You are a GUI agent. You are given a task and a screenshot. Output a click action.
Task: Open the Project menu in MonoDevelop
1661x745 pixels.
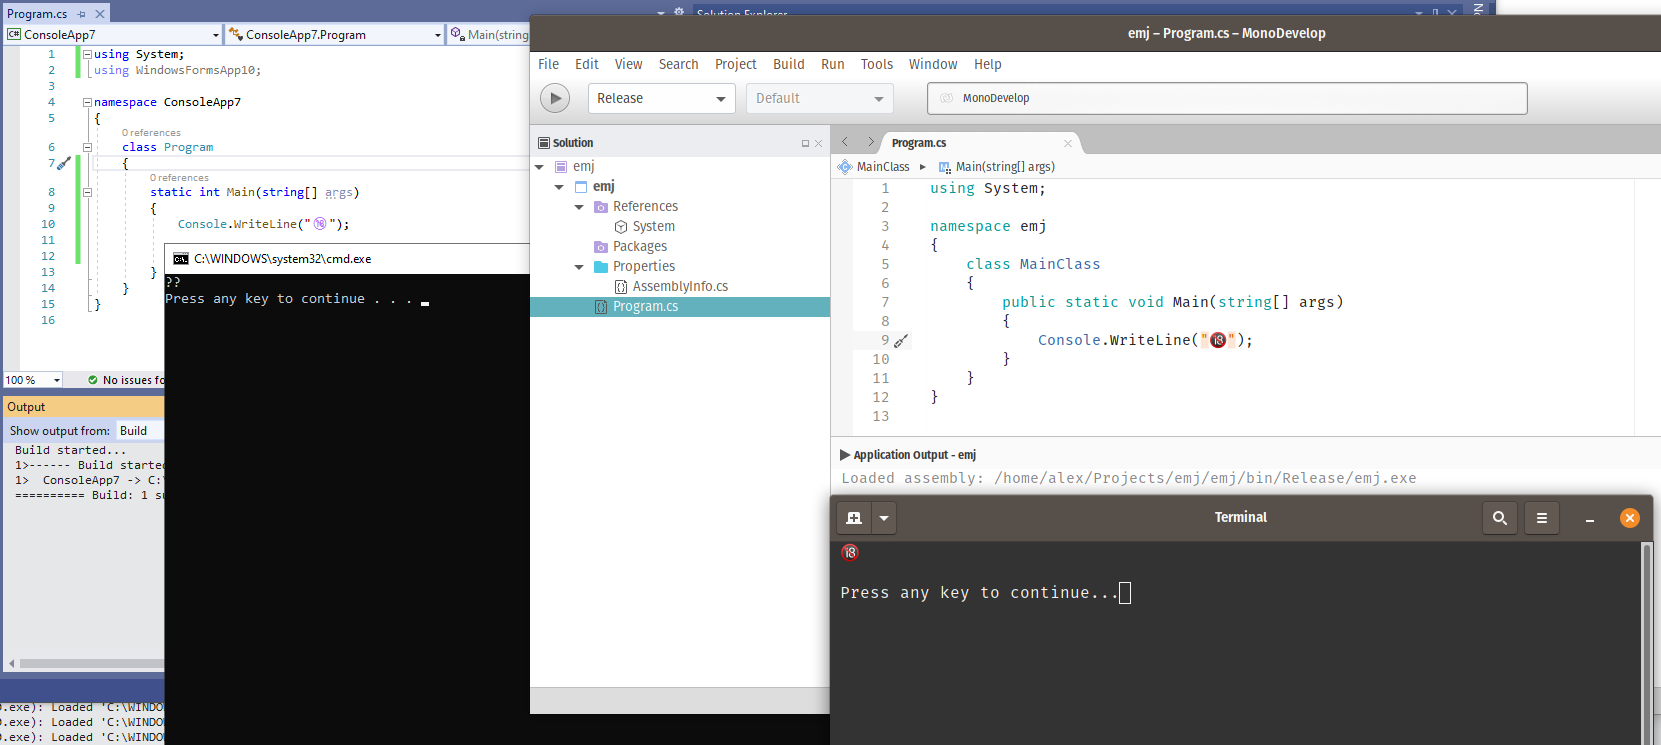tap(736, 64)
